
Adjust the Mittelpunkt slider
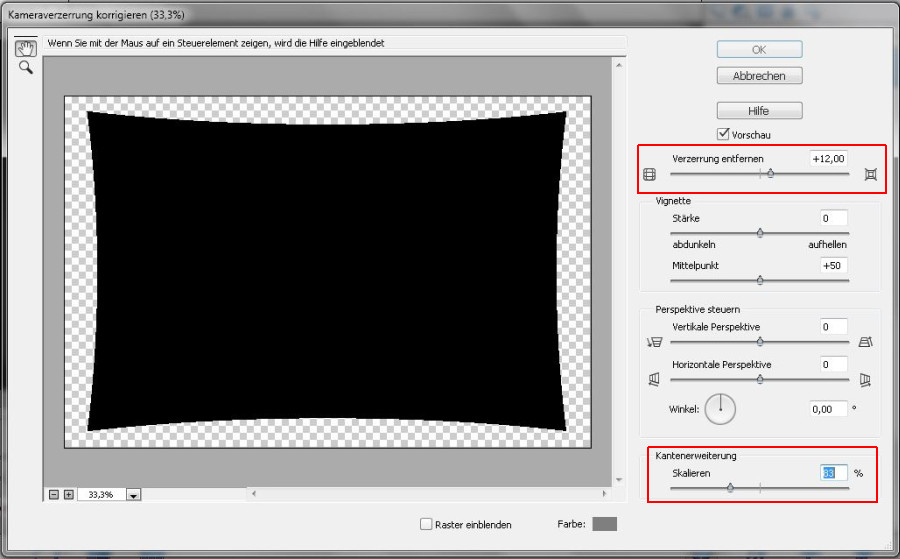[x=760, y=280]
